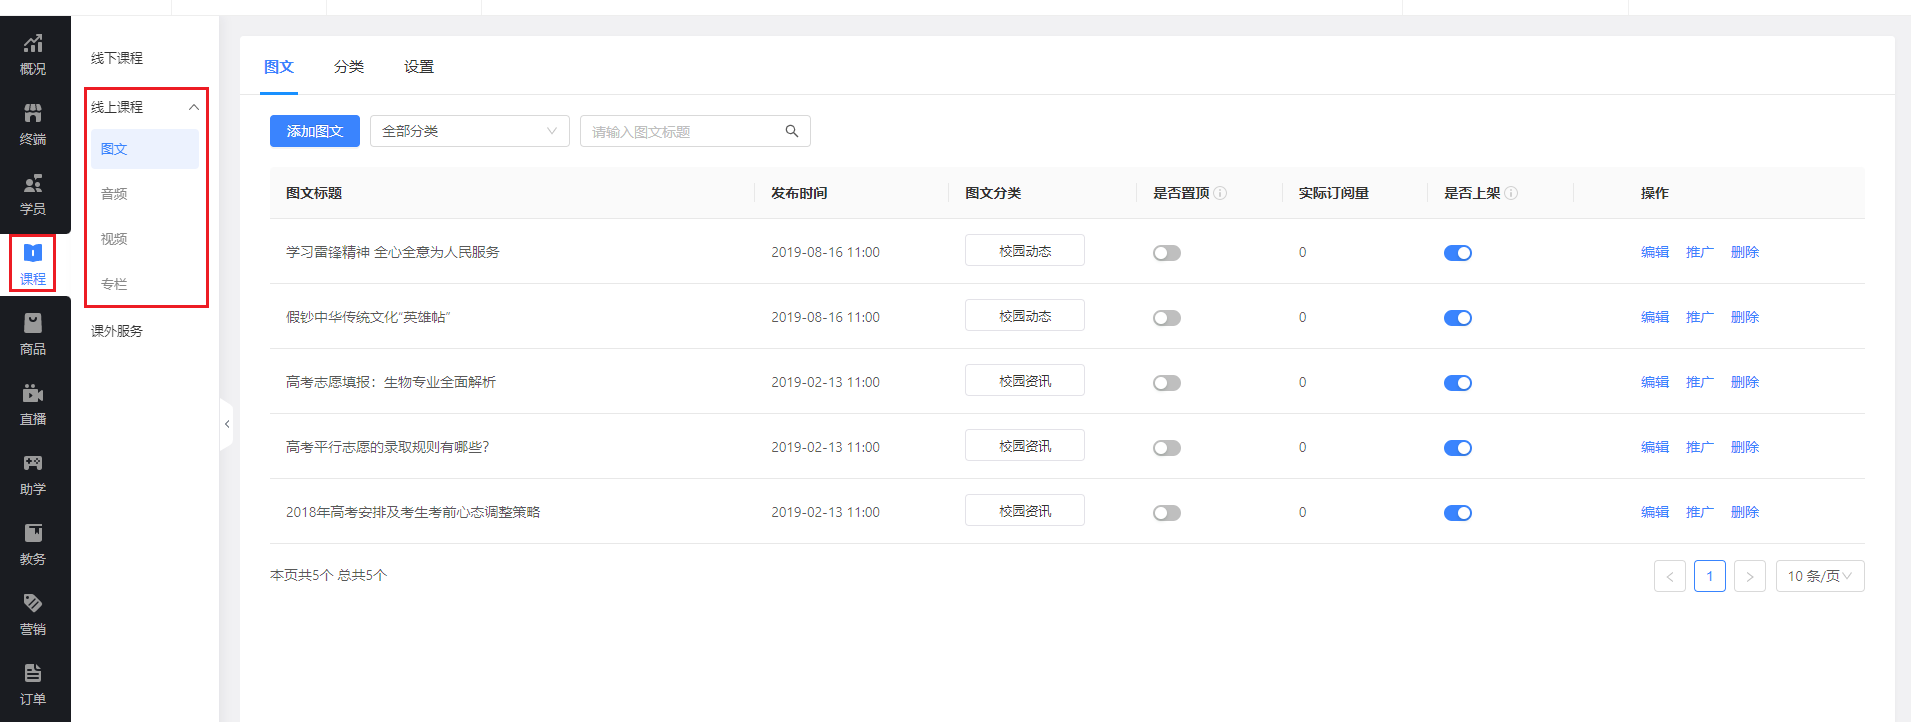Enable pin-to-top for 学习雷锋精神 article

[1166, 253]
